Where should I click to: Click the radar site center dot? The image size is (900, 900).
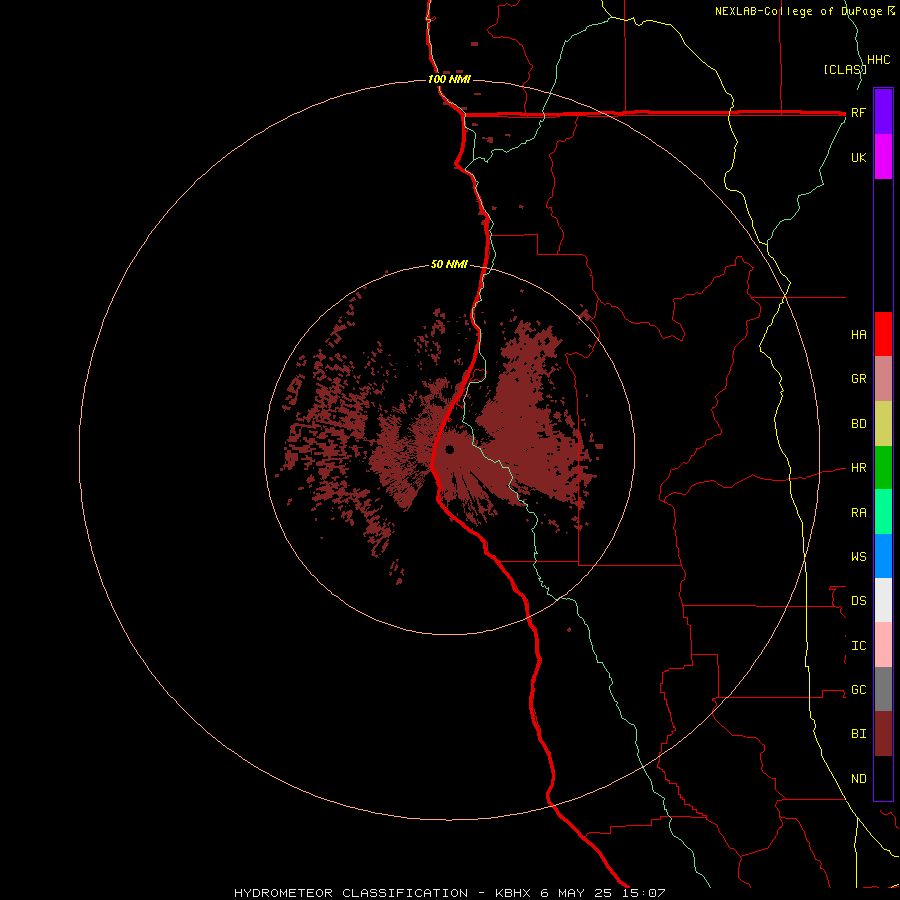[x=449, y=449]
